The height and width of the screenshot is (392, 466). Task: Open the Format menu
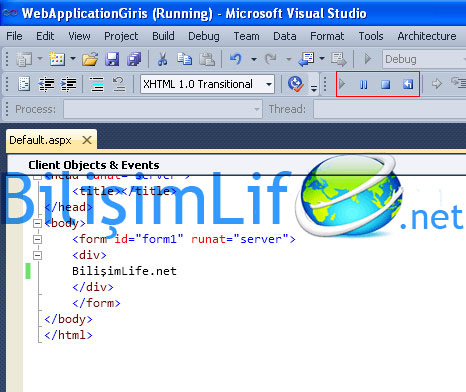coord(327,36)
